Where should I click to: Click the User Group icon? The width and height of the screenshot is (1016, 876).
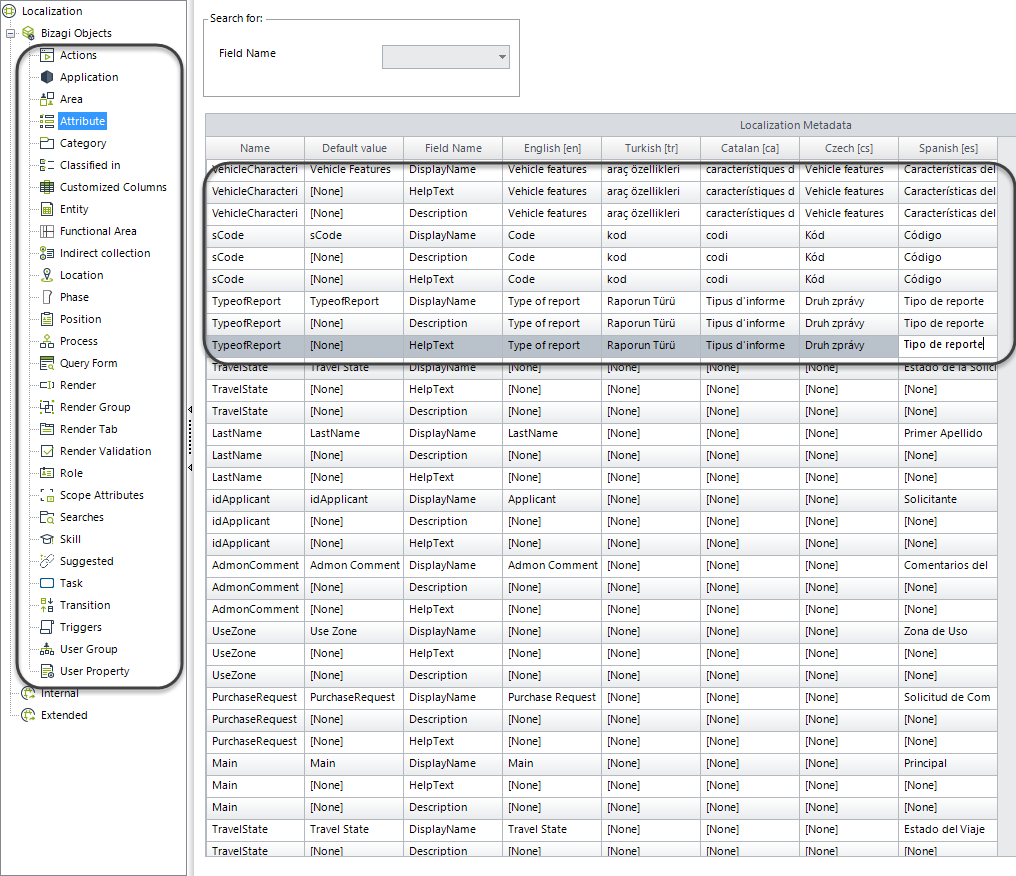[x=47, y=650]
